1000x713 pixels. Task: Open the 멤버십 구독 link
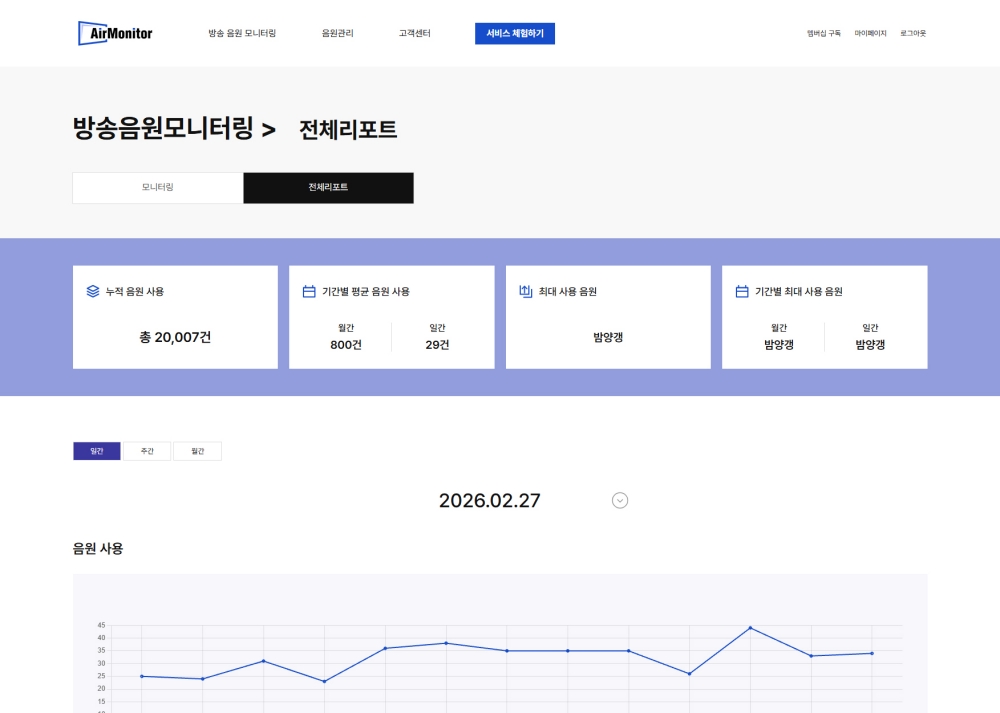824,34
